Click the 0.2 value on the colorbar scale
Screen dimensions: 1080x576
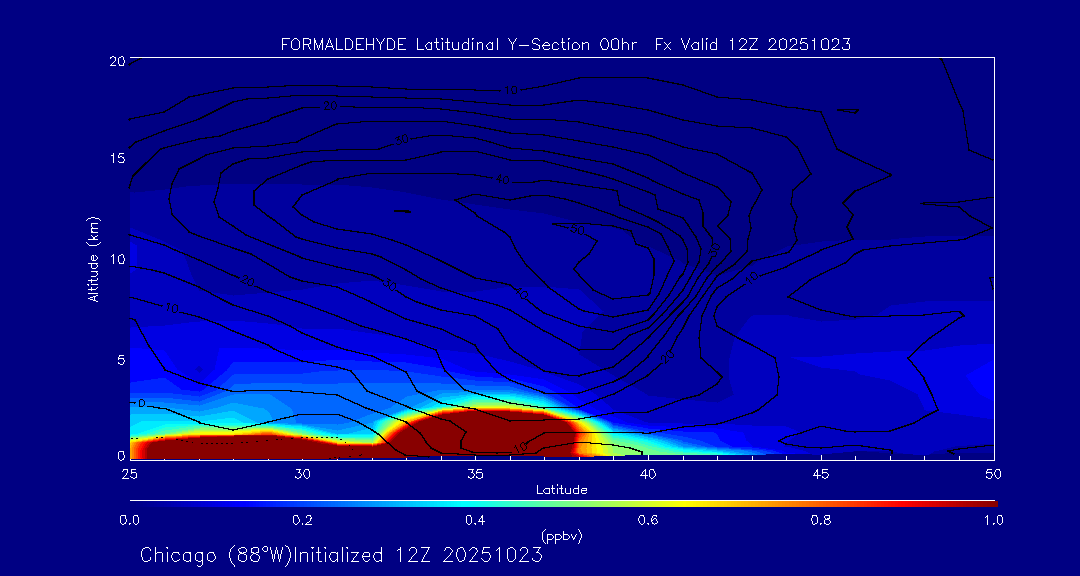tap(302, 520)
